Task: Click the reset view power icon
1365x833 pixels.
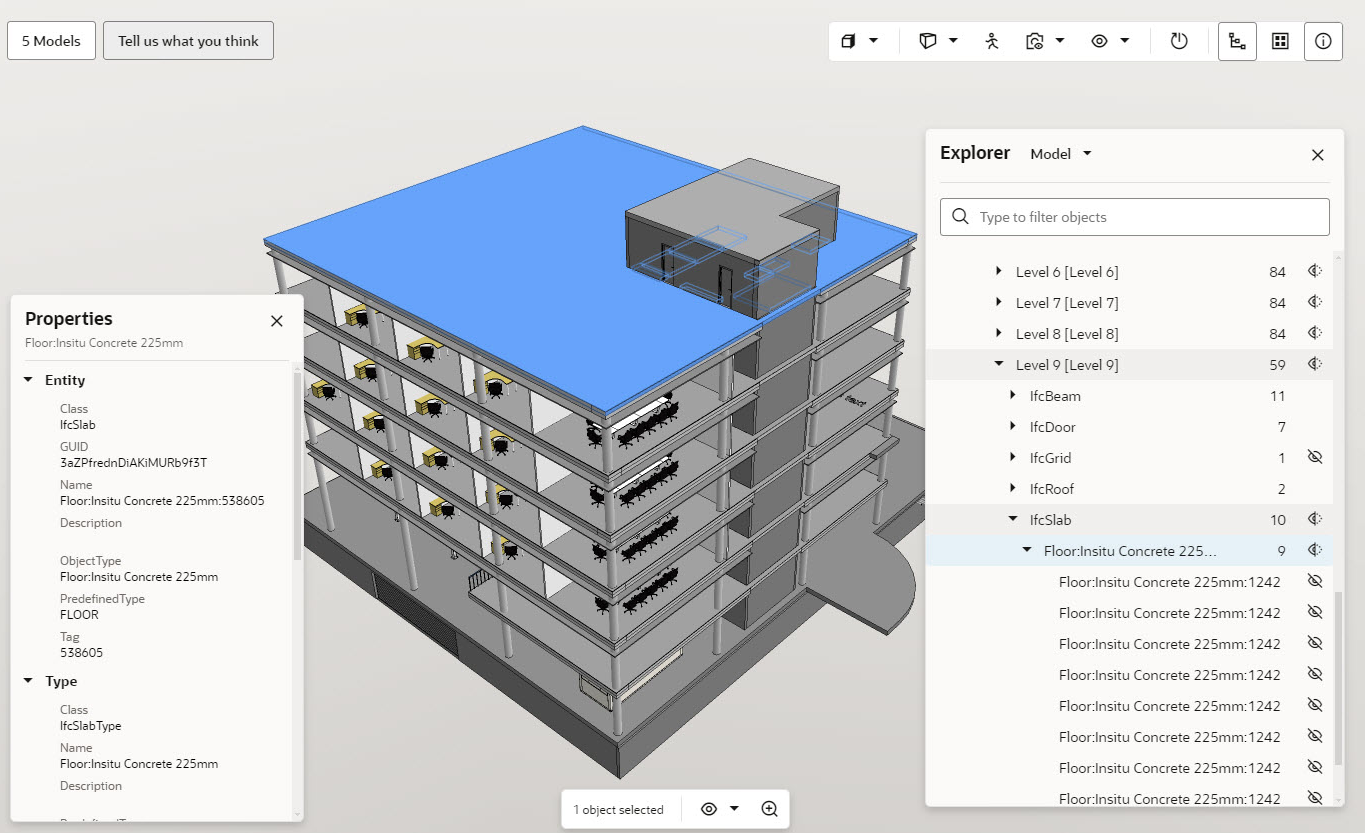Action: click(x=1179, y=41)
